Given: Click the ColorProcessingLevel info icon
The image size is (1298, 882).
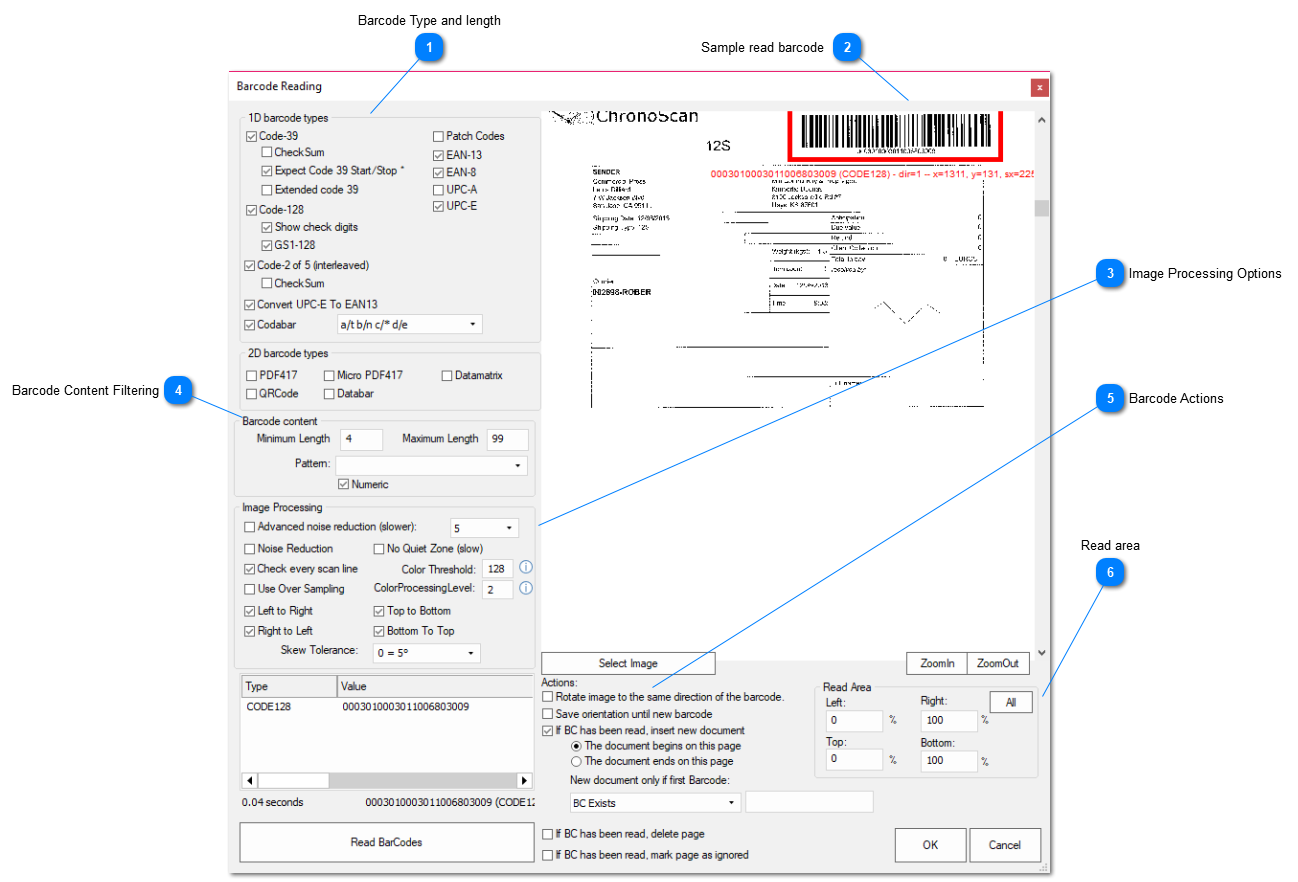Looking at the screenshot, I should click(526, 589).
